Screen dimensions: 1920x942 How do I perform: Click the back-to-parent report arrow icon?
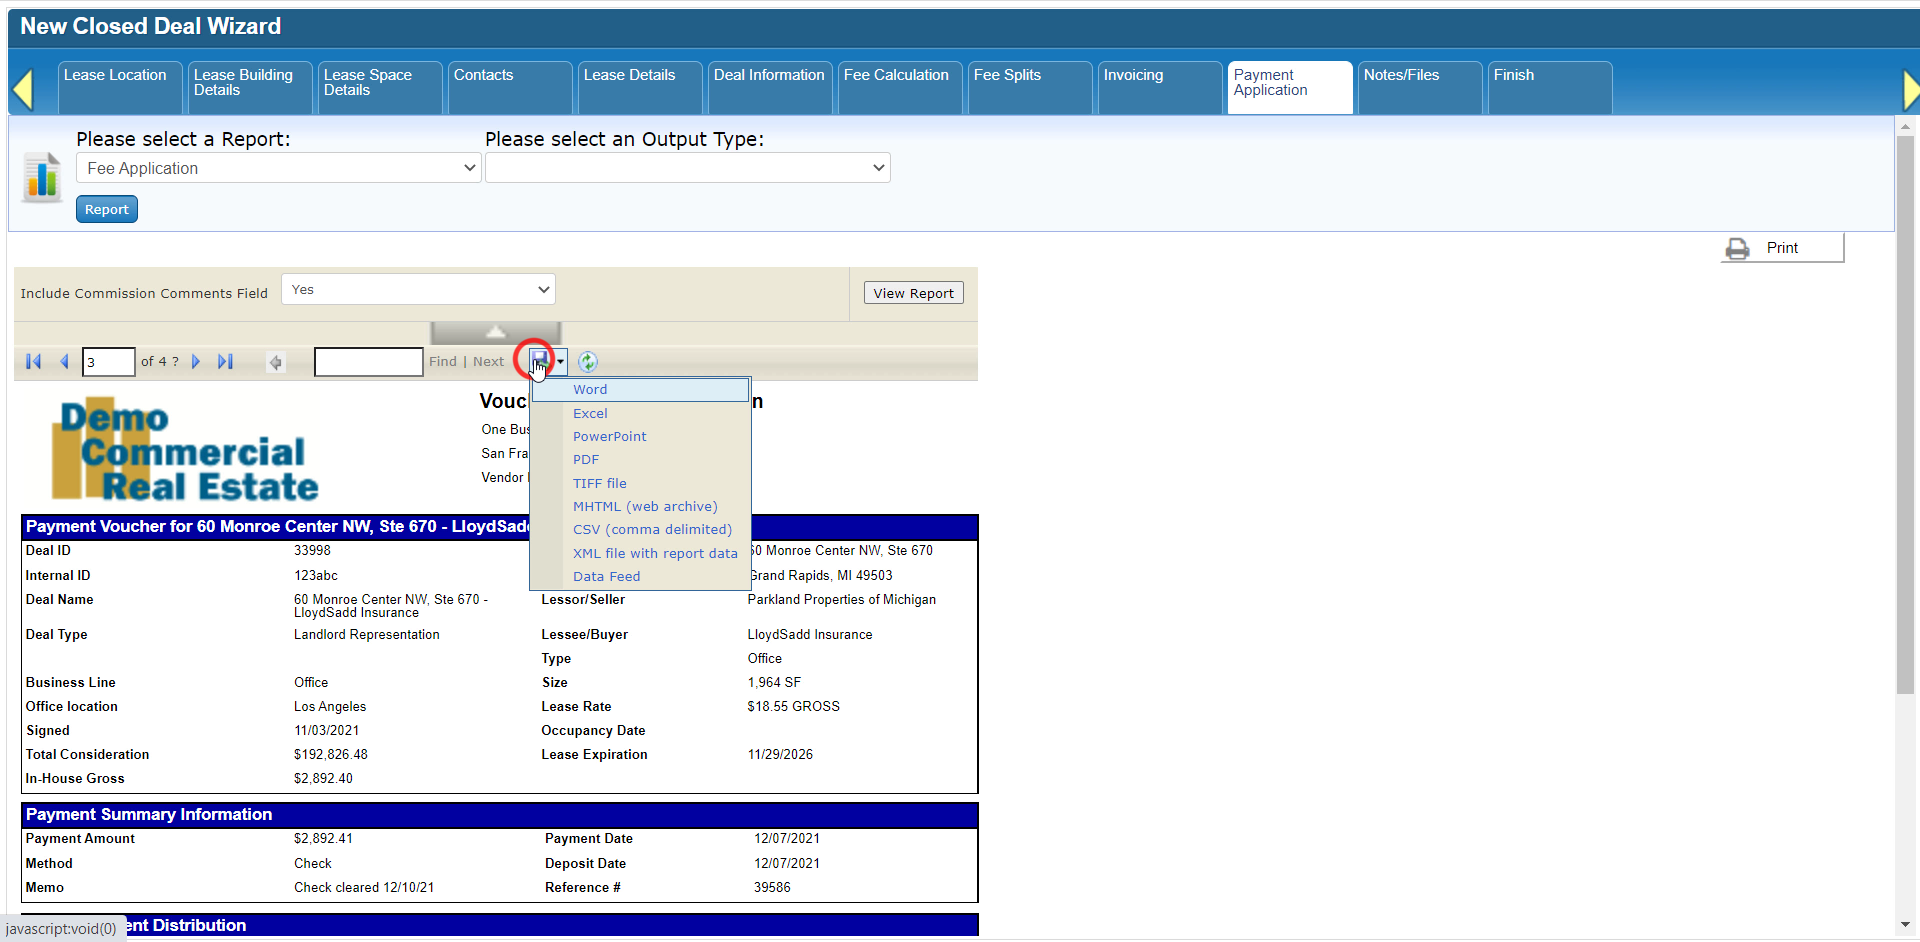coord(276,362)
